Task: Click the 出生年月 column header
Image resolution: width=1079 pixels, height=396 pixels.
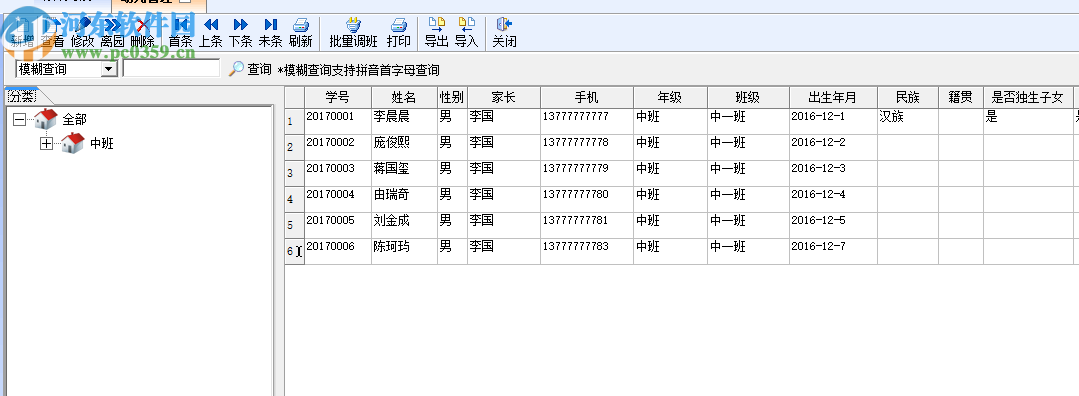Action: pyautogui.click(x=833, y=97)
